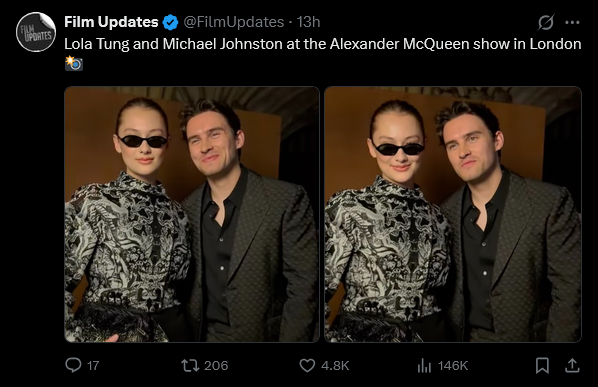The width and height of the screenshot is (598, 387).
Task: Click the 4.8K likes count
Action: (x=335, y=366)
